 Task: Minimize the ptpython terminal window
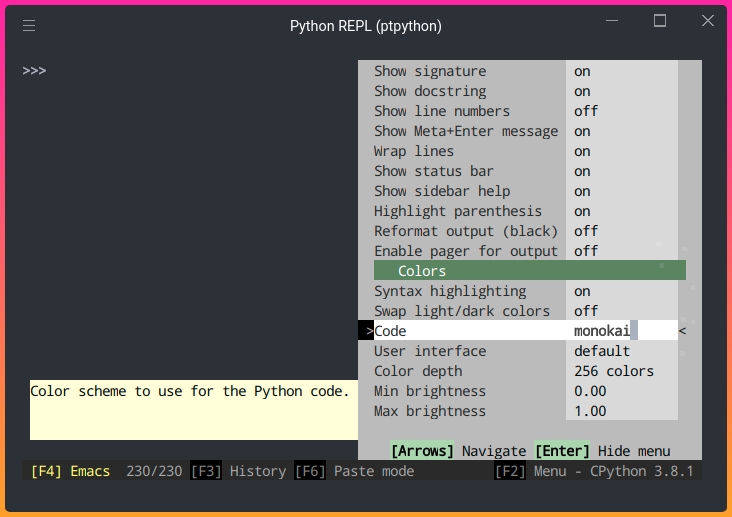[613, 21]
